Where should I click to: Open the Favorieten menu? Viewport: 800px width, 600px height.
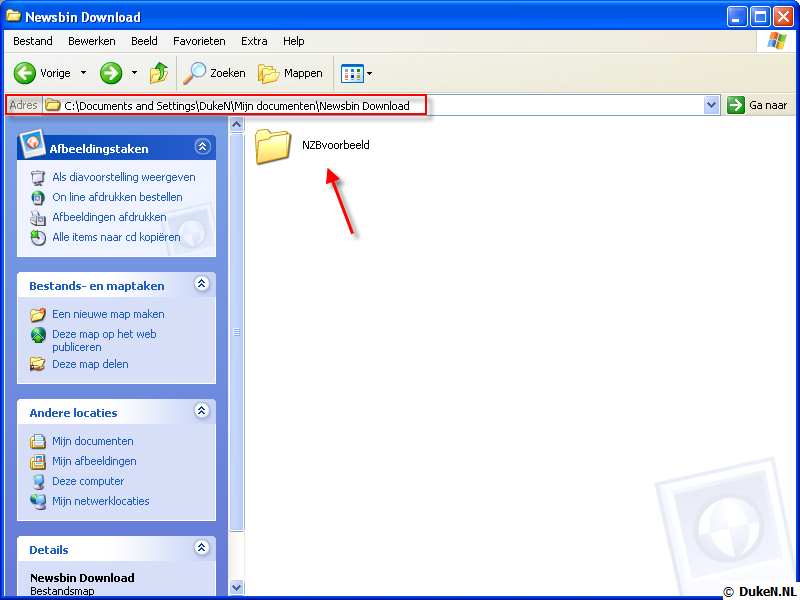coord(199,41)
